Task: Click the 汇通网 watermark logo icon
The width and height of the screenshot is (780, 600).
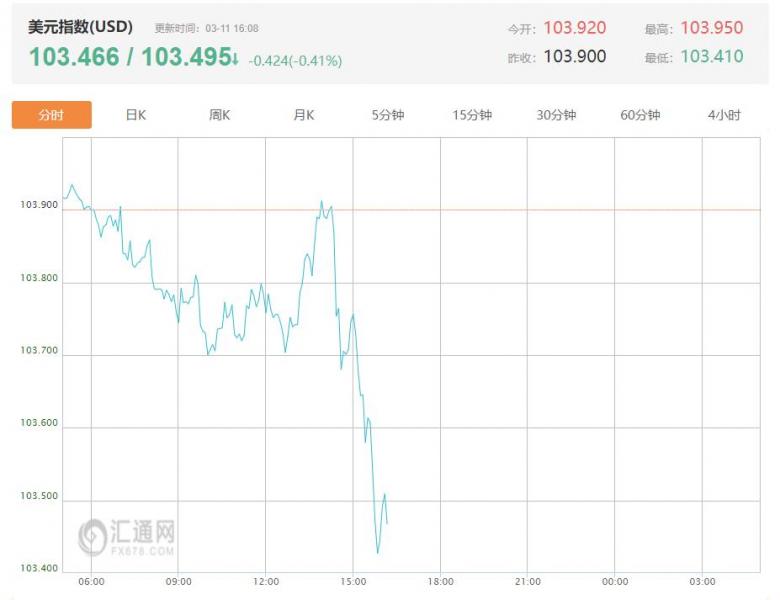Action: coord(93,535)
